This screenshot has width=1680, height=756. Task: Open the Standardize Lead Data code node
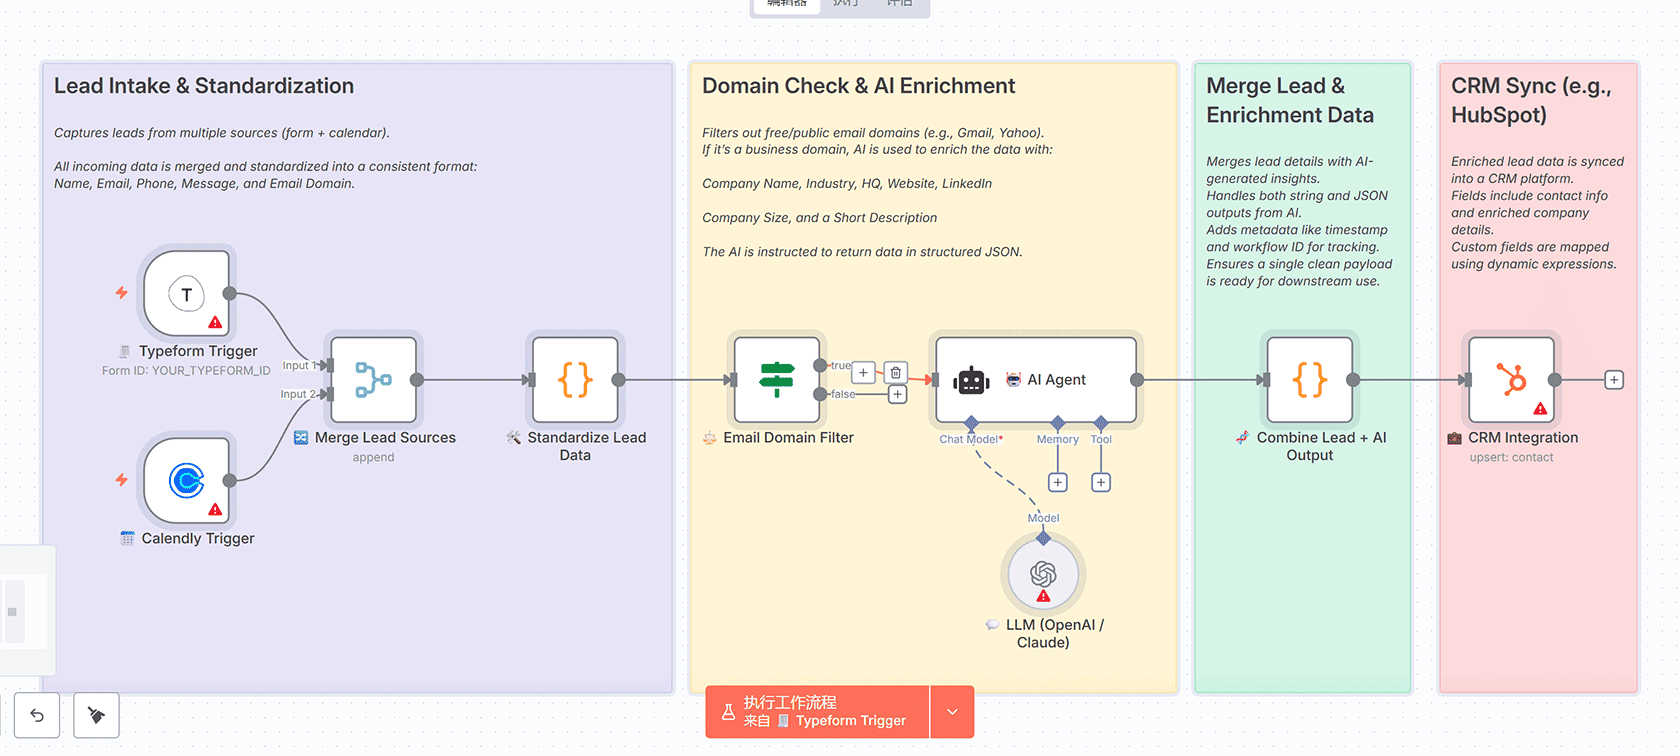pyautogui.click(x=575, y=380)
